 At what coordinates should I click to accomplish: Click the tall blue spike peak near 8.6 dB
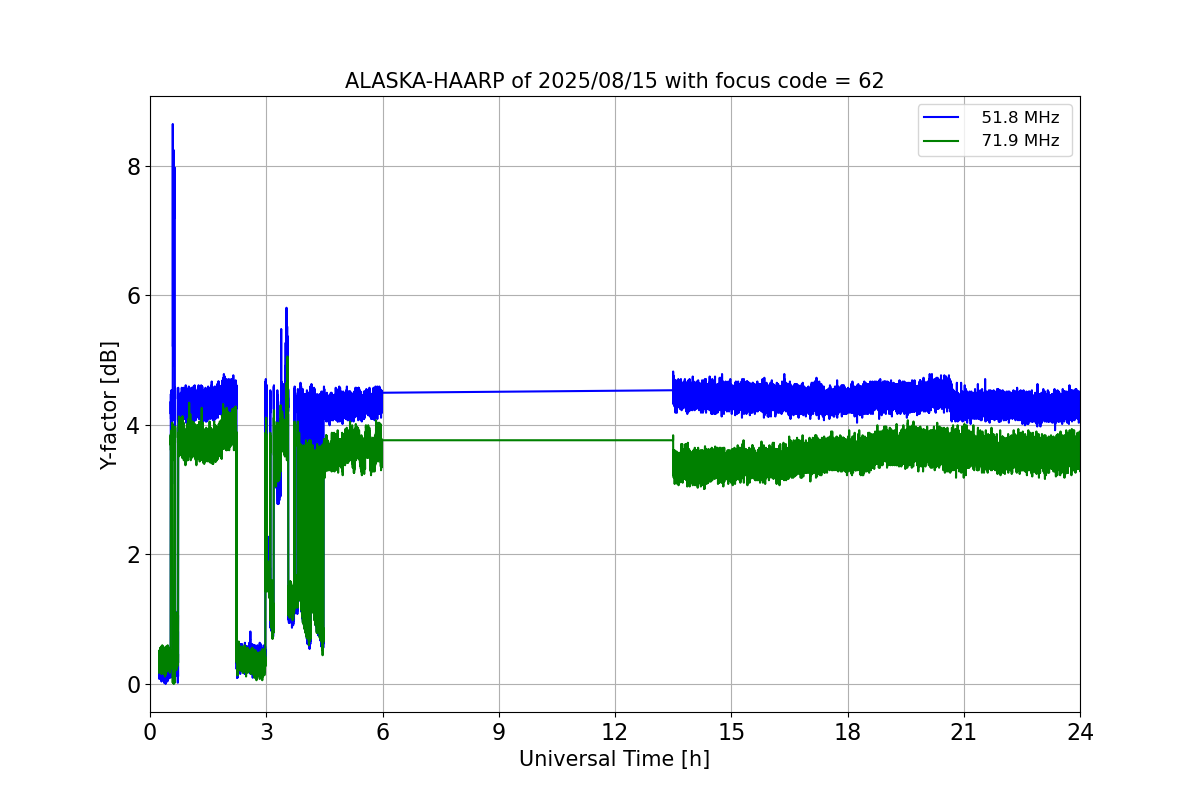[172, 126]
